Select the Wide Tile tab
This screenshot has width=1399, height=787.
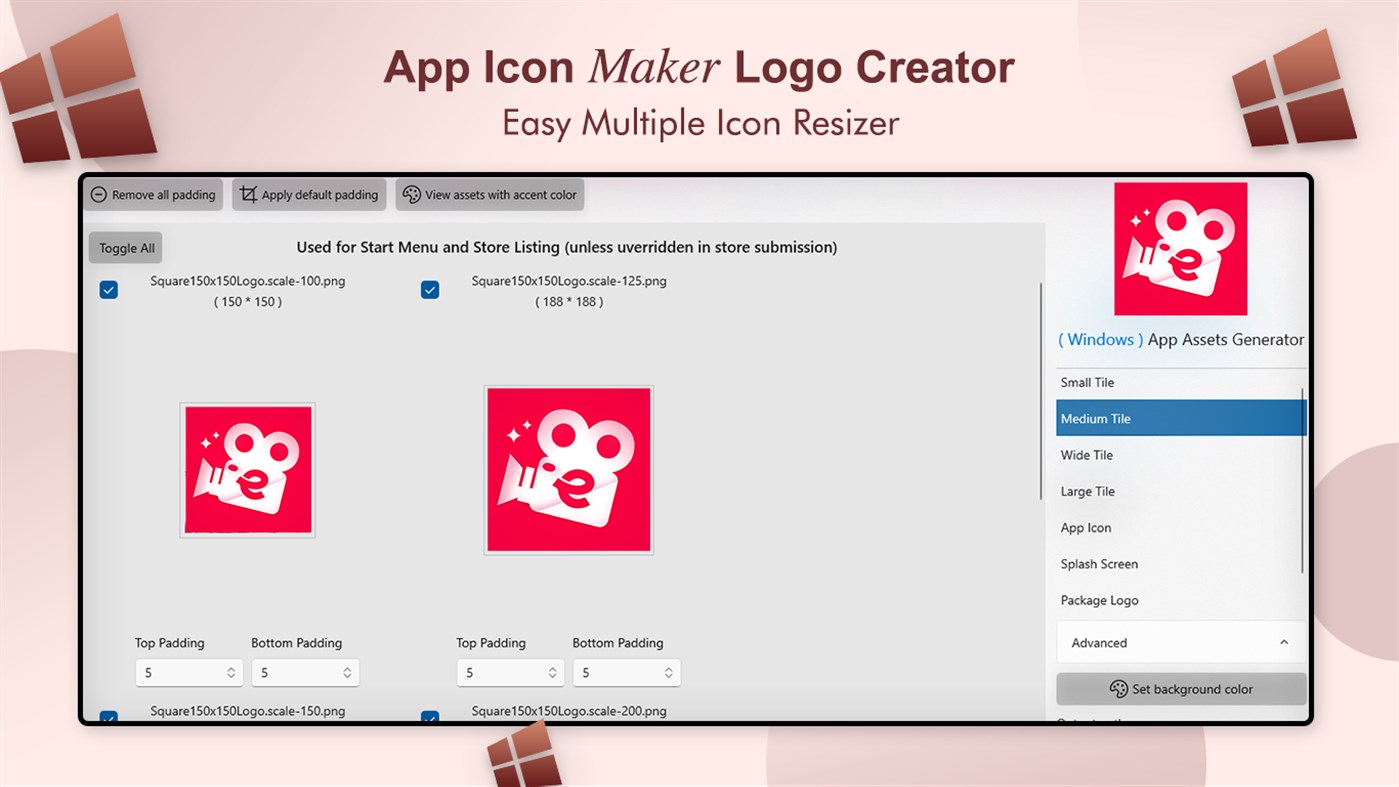coord(1086,455)
